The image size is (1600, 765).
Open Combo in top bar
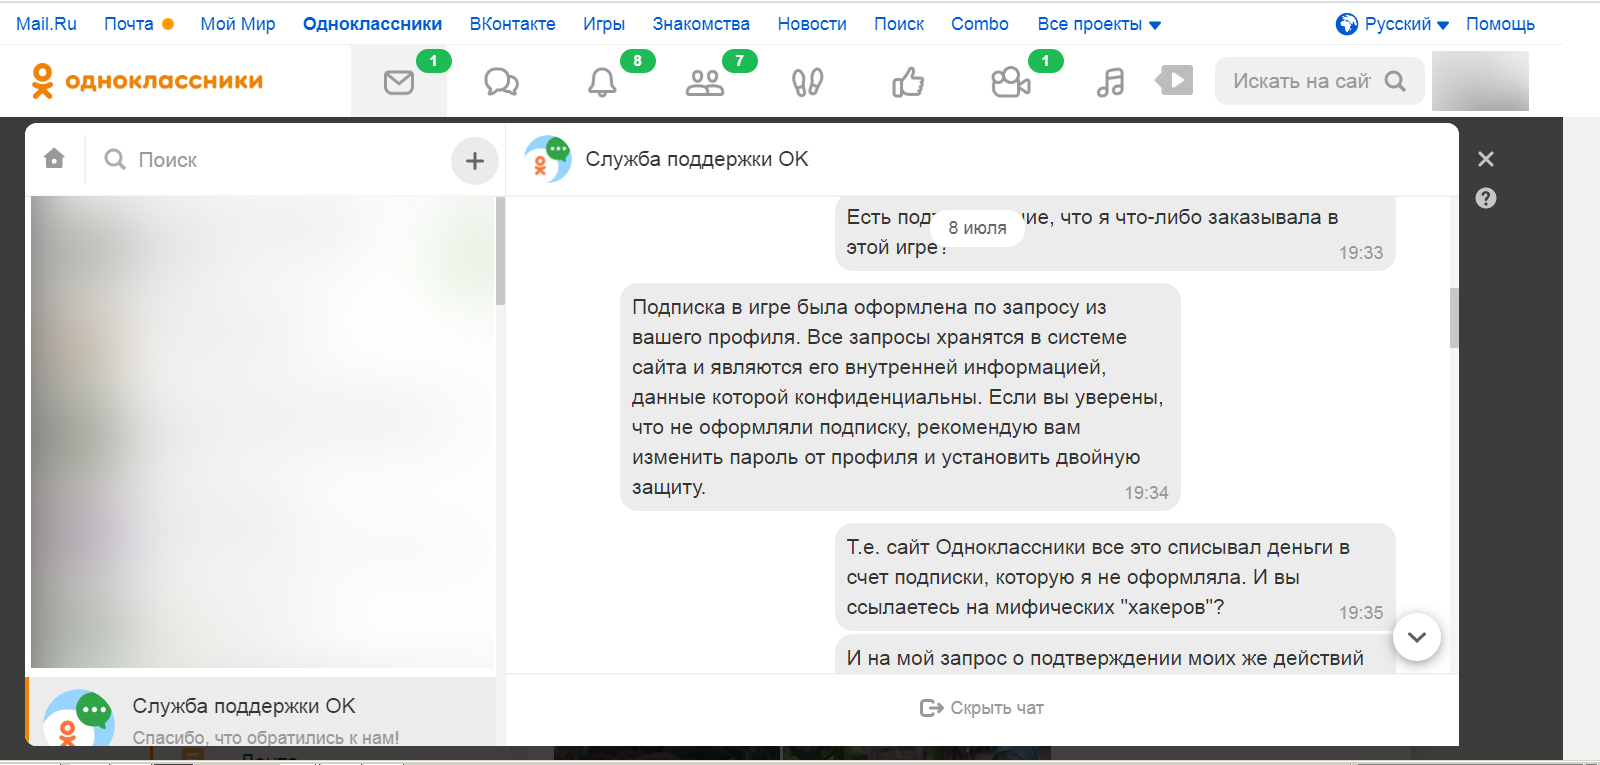click(980, 24)
